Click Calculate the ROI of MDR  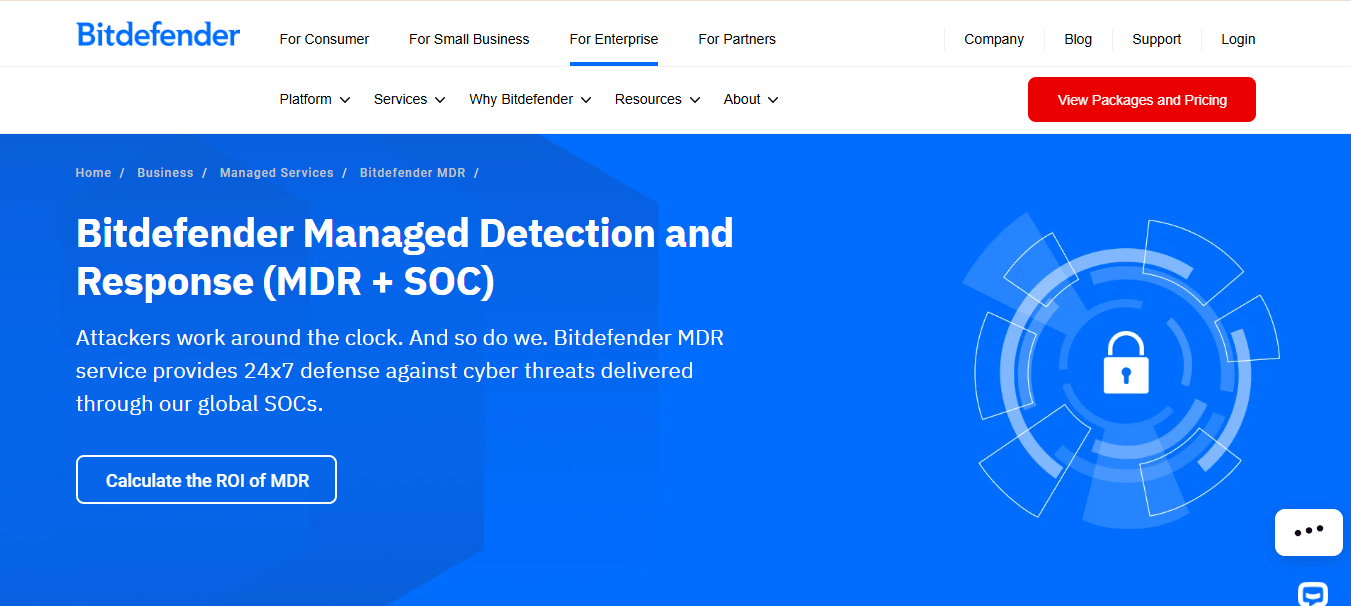coord(206,480)
